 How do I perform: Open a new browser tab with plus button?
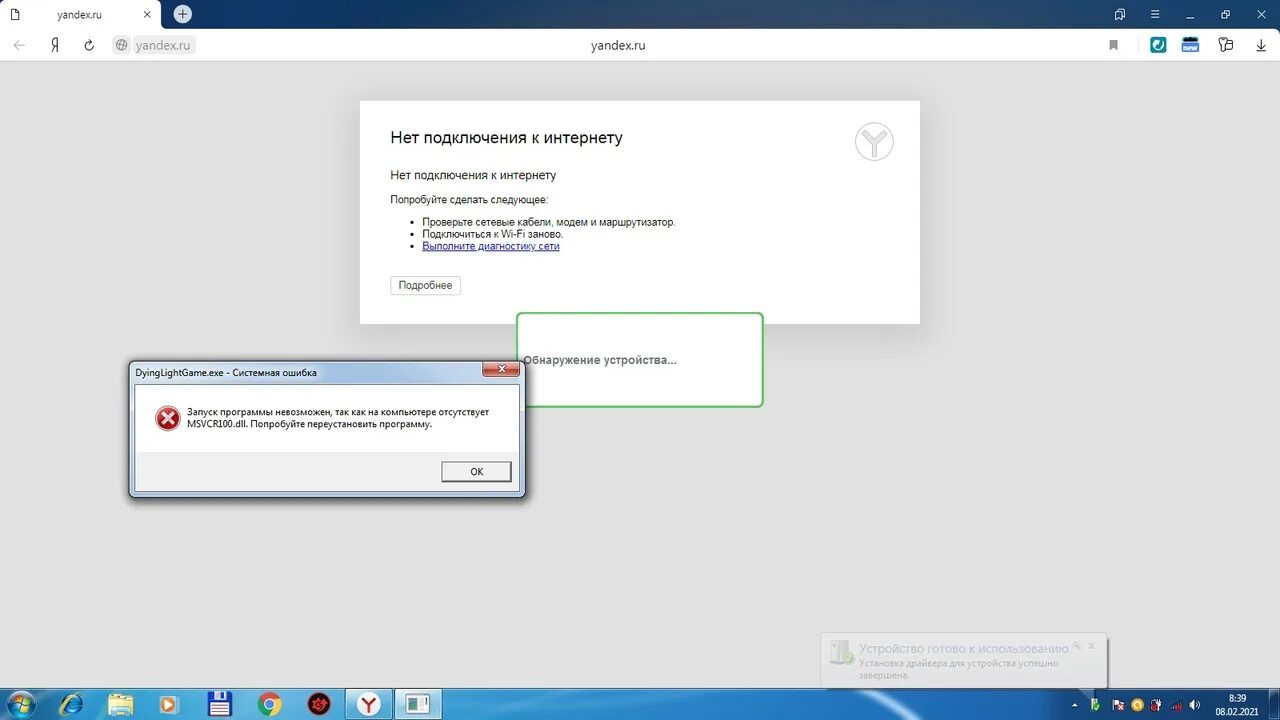[182, 14]
